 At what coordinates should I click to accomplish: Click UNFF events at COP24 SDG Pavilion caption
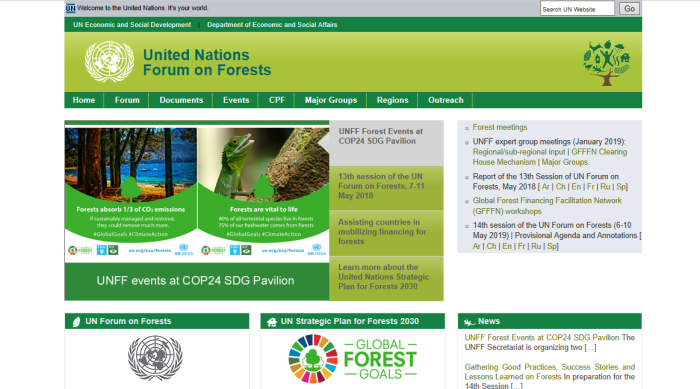196,281
